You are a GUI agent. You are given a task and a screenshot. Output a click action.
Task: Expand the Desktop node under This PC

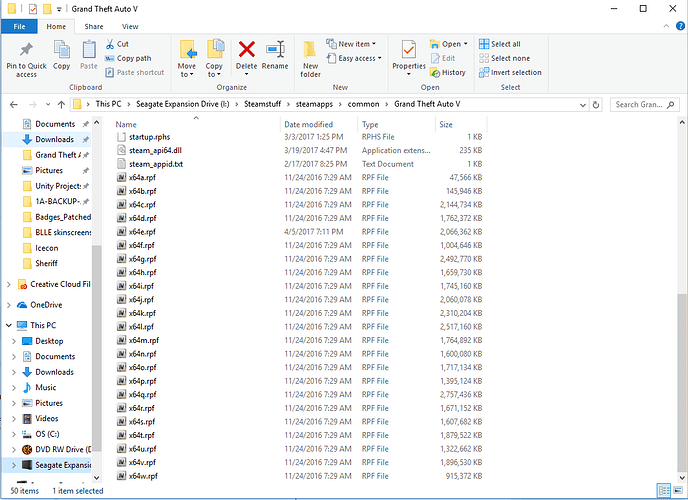tap(14, 341)
